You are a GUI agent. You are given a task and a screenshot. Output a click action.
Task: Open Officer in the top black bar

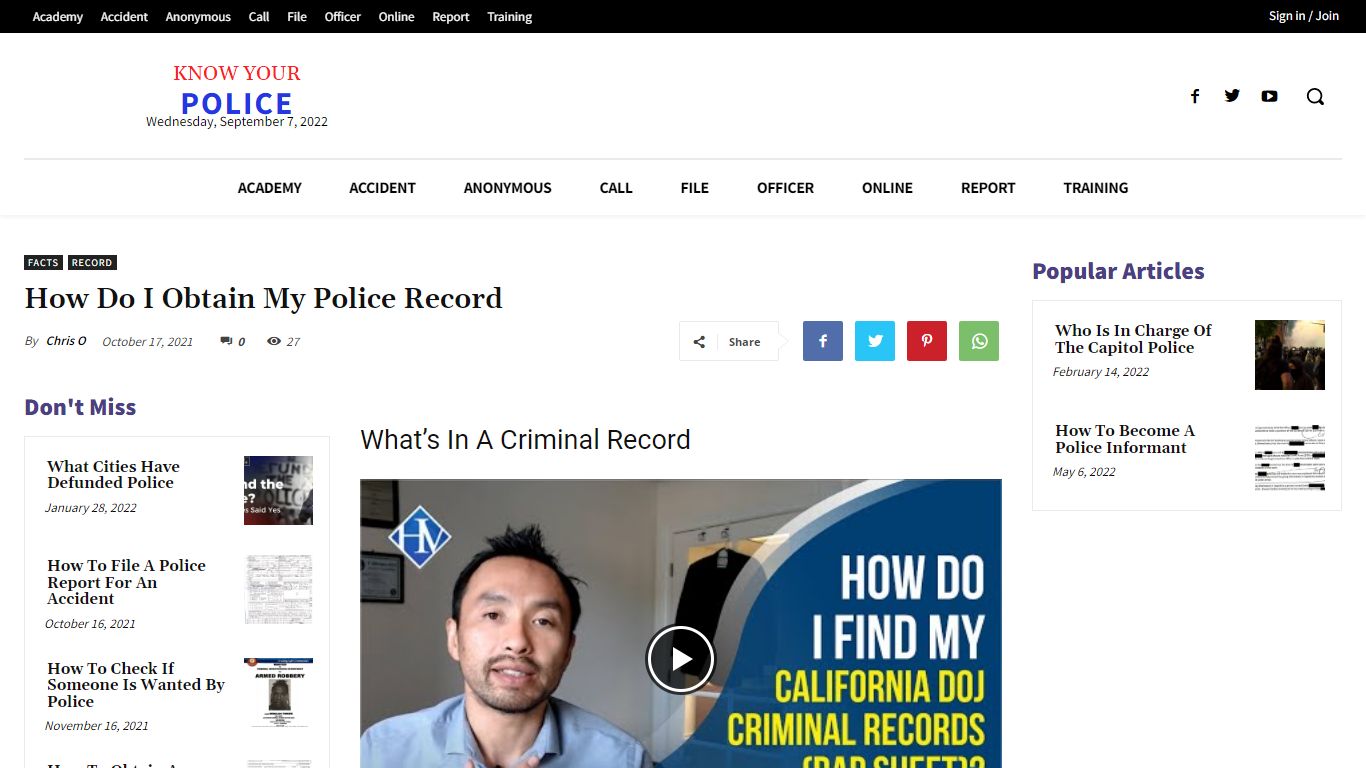(x=343, y=17)
